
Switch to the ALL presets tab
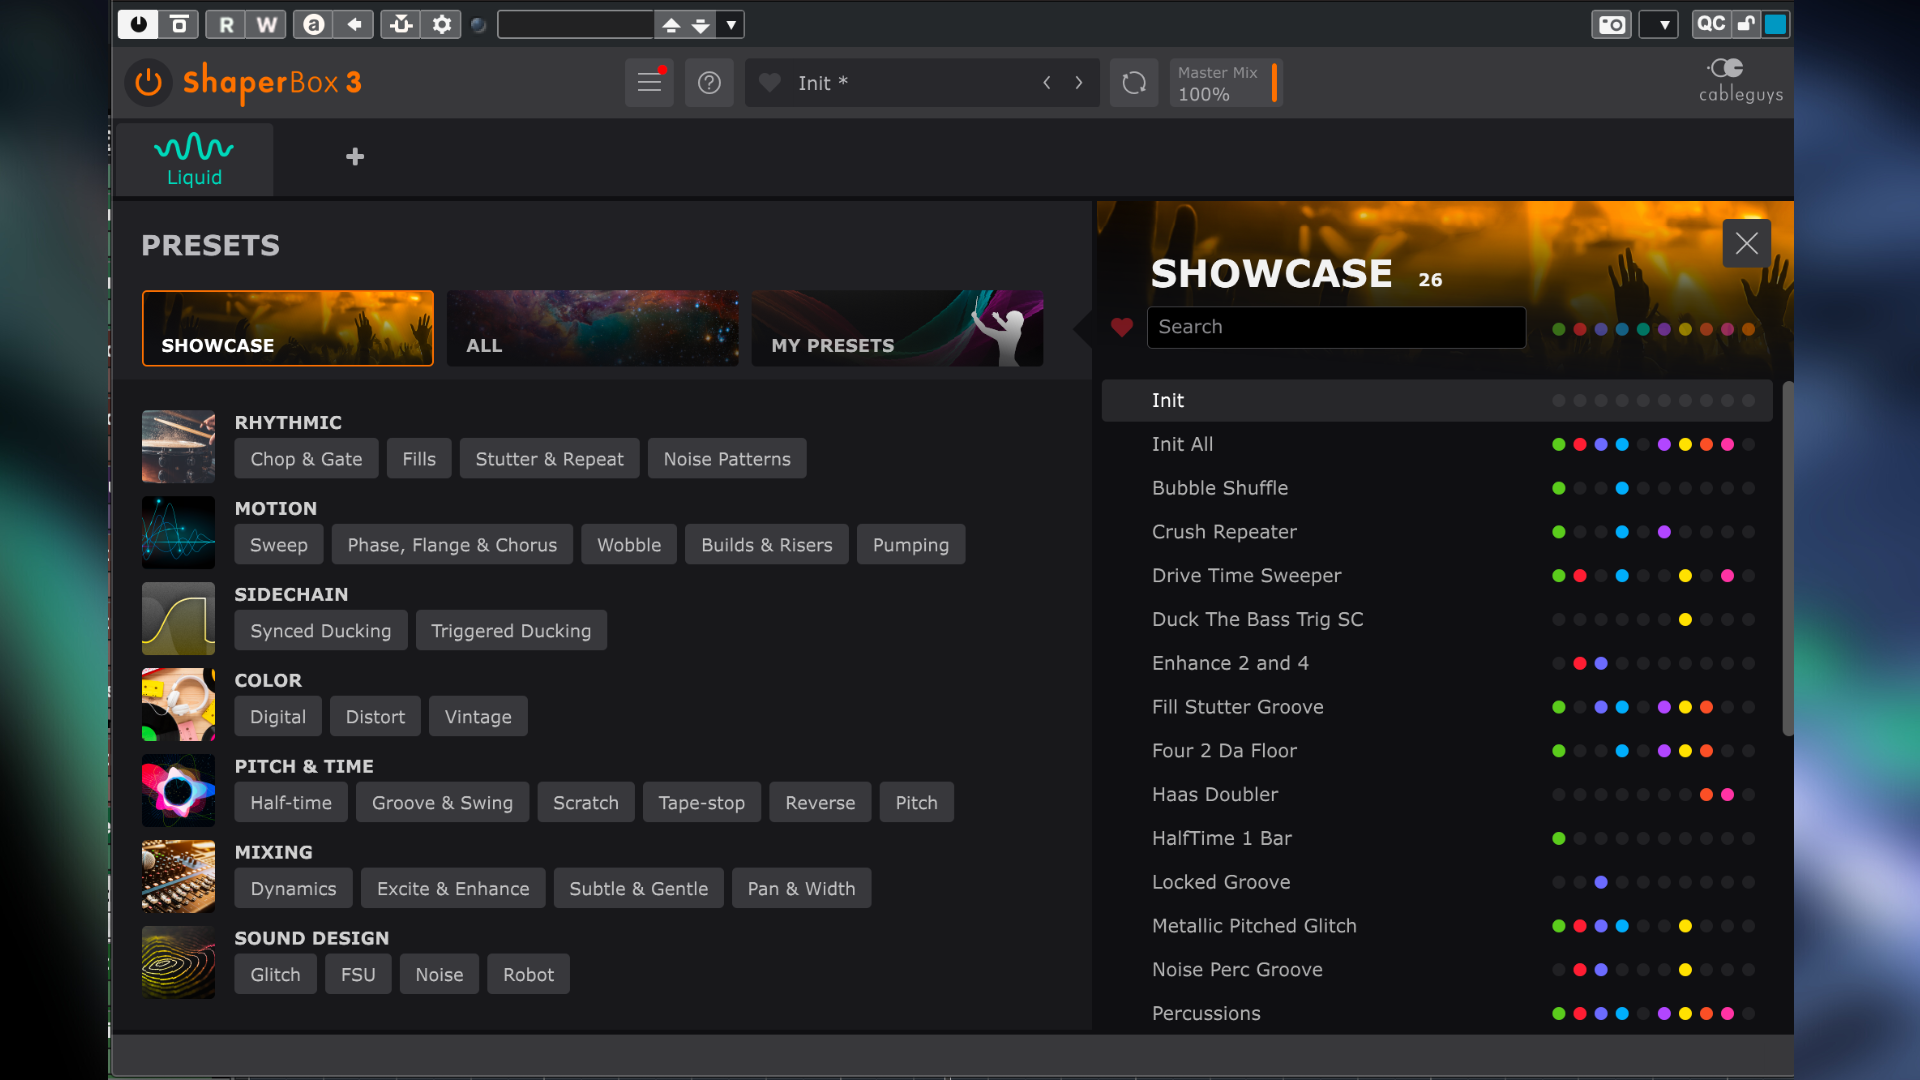pyautogui.click(x=593, y=328)
